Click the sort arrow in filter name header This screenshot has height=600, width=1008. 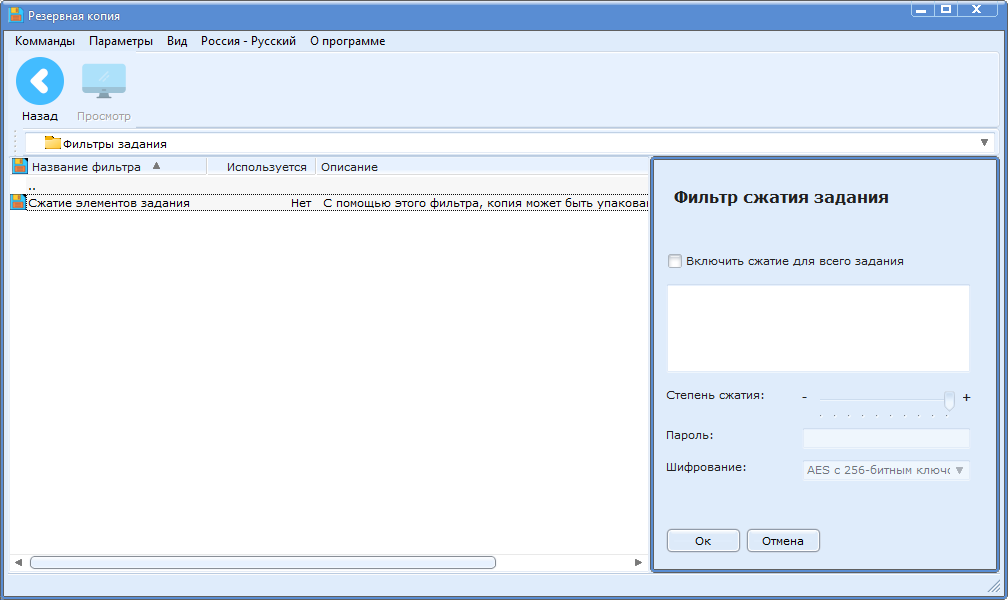[x=156, y=166]
